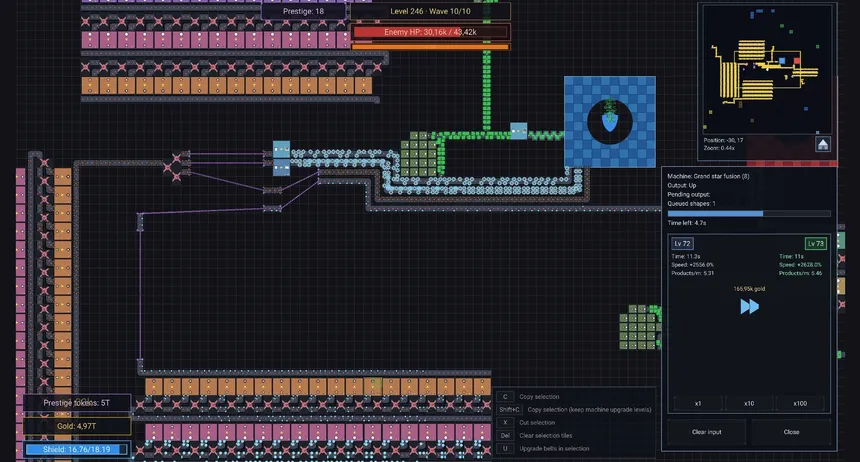Select the shield core in blue base
The width and height of the screenshot is (860, 462).
pos(609,121)
